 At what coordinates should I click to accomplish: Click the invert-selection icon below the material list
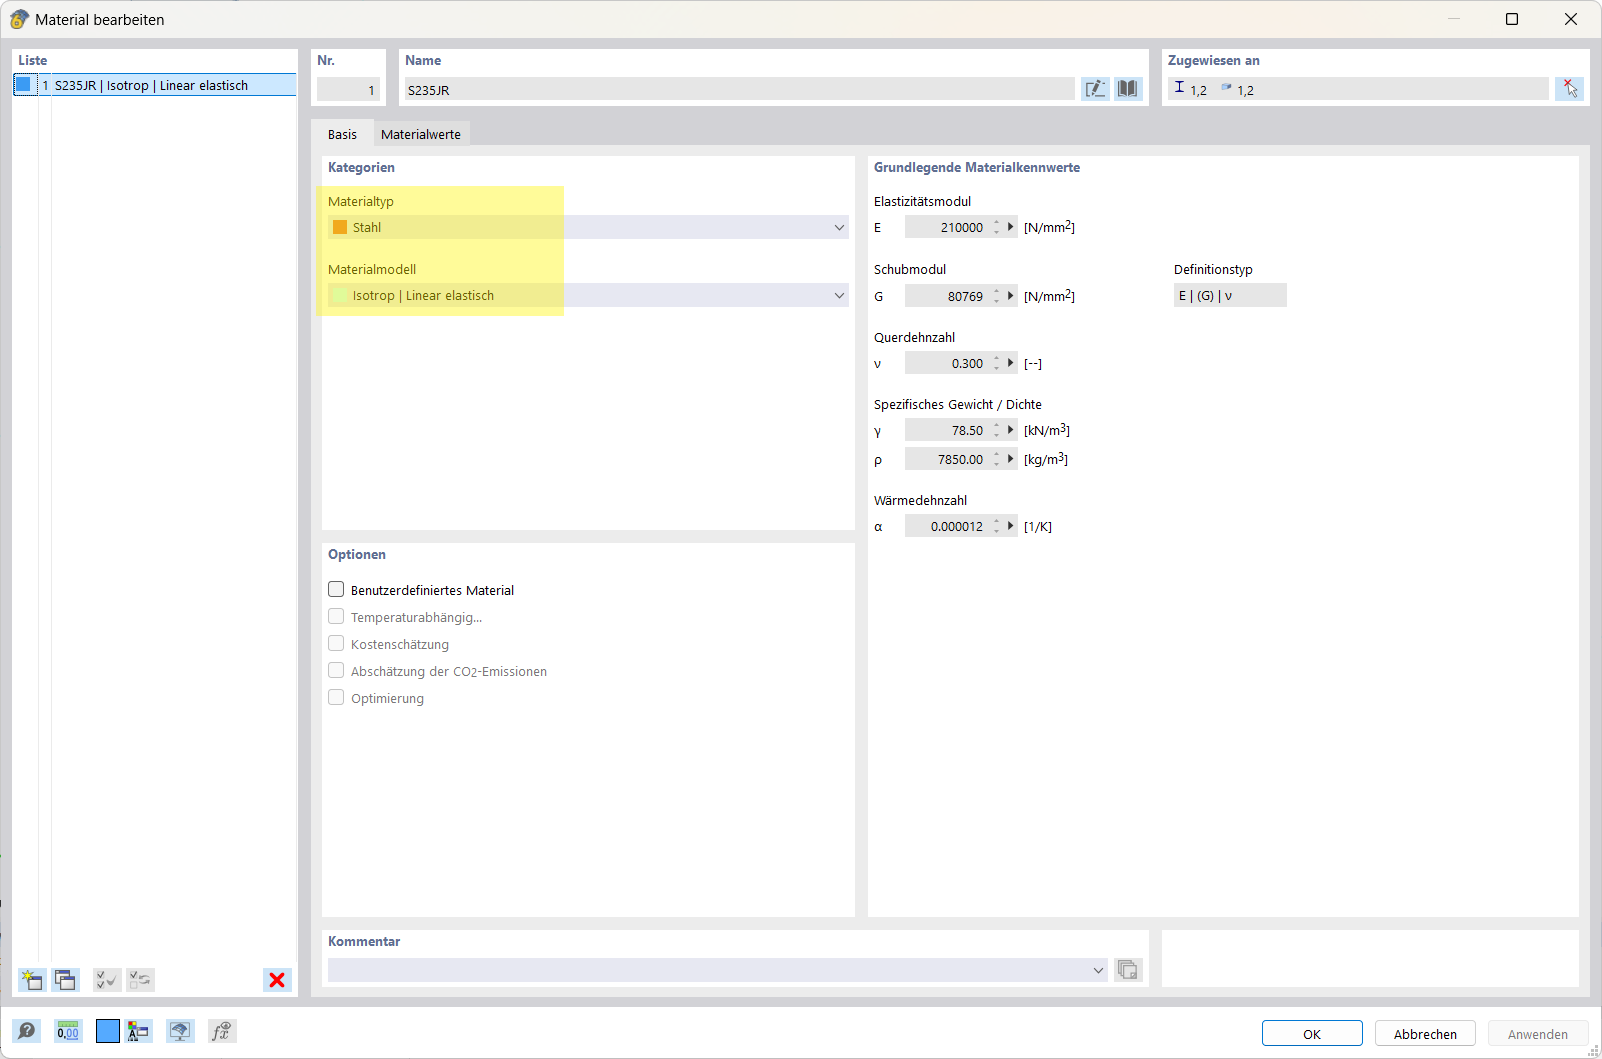(140, 980)
